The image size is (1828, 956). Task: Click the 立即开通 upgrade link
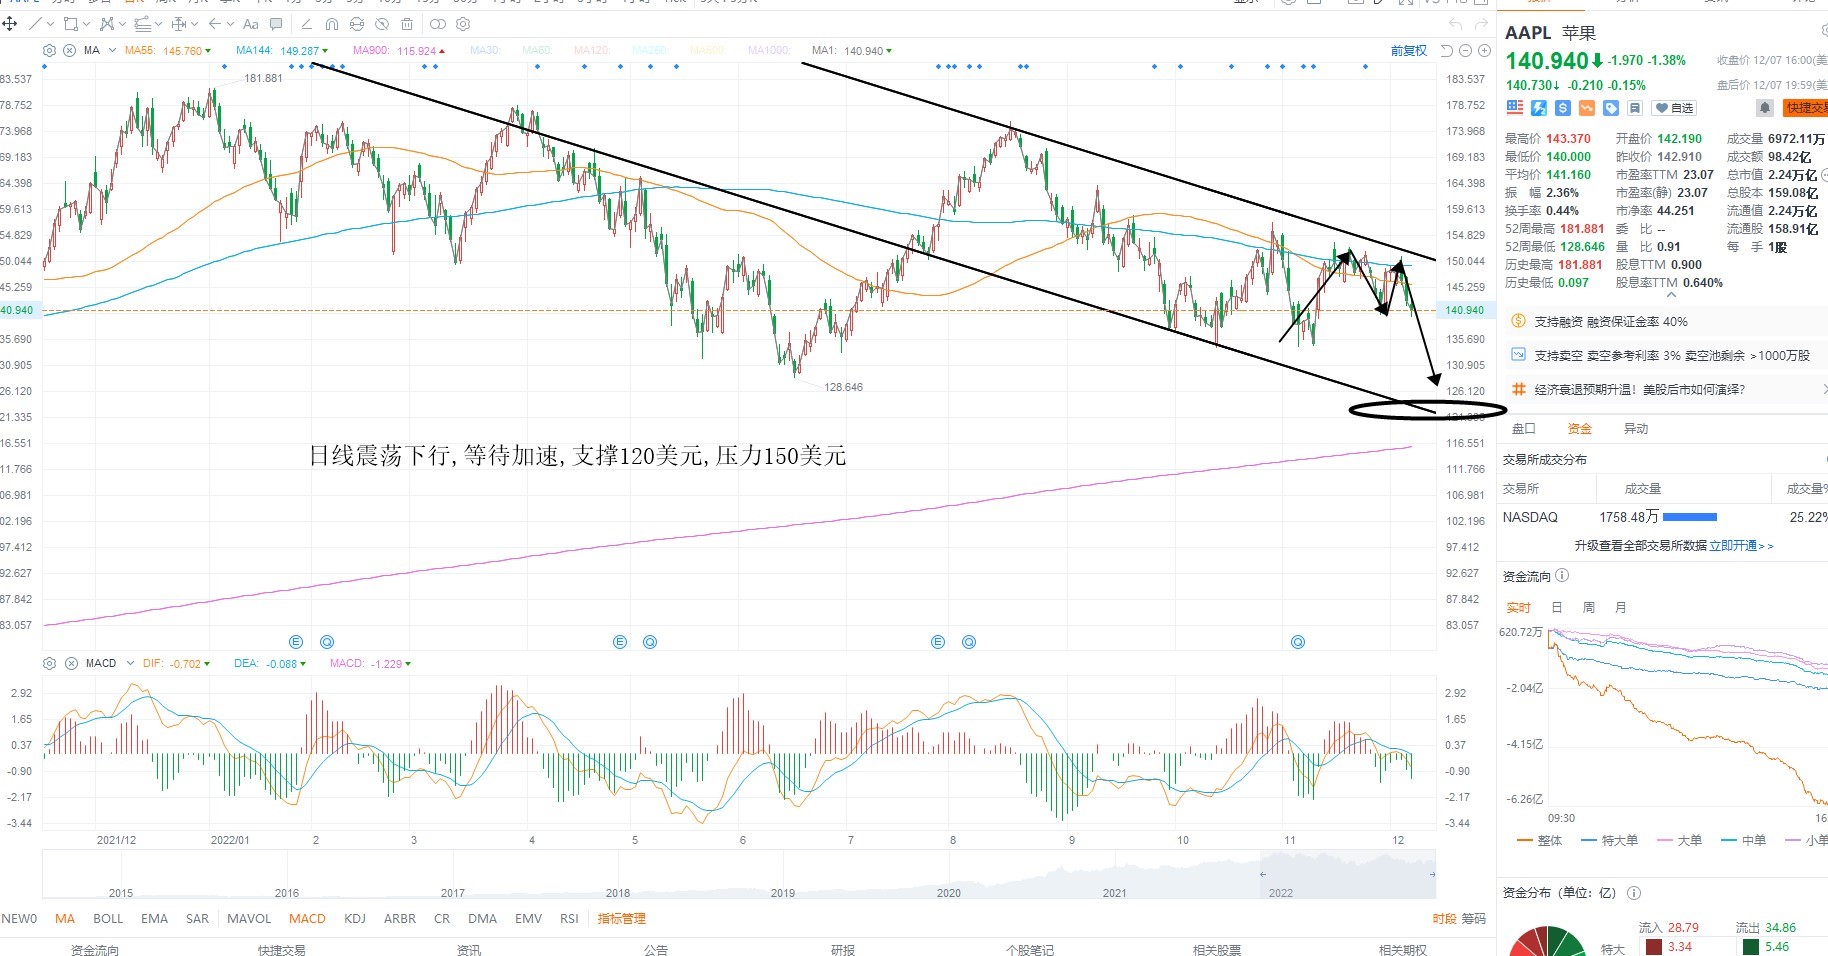coord(1734,545)
